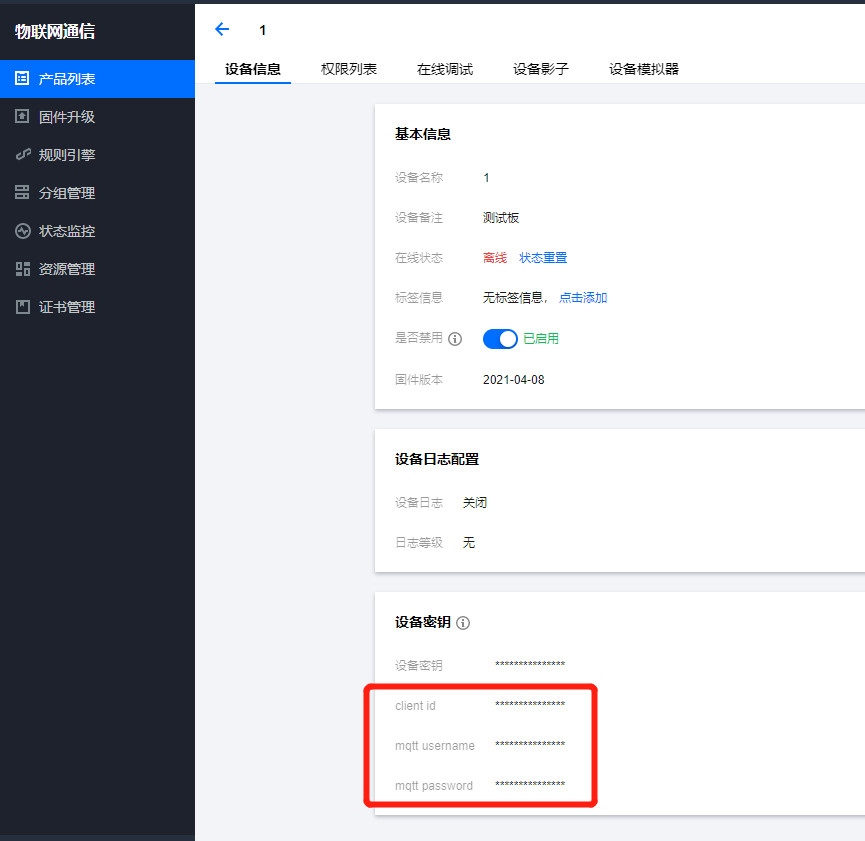Click the masked client id value
Image resolution: width=865 pixels, height=841 pixels.
(x=530, y=705)
